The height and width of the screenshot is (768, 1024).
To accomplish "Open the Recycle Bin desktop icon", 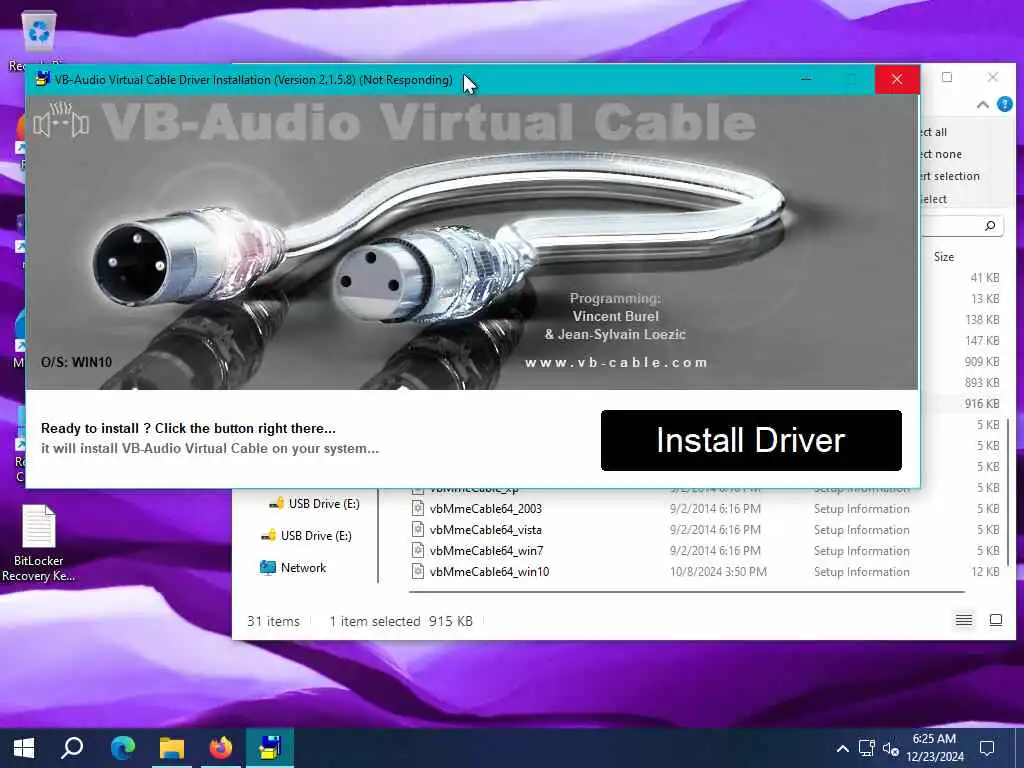I will (38, 39).
